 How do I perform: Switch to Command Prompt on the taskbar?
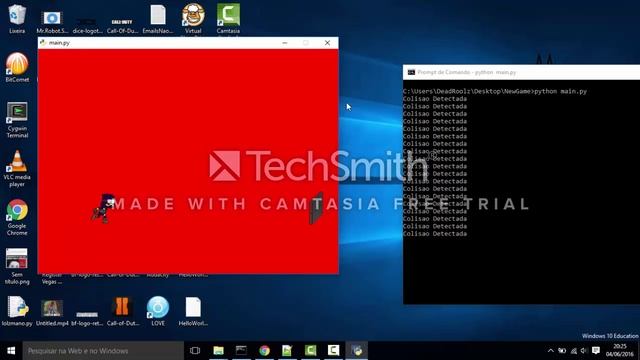[241, 351]
